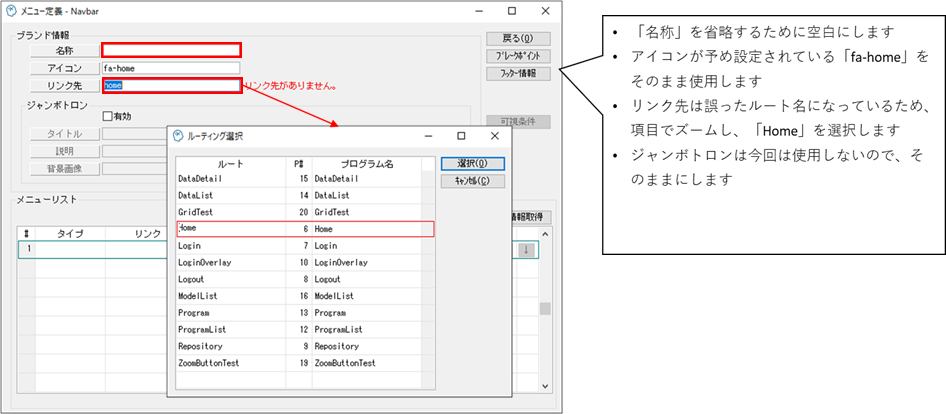Maximize the メニュー定義 Navbar window

pyautogui.click(x=512, y=11)
